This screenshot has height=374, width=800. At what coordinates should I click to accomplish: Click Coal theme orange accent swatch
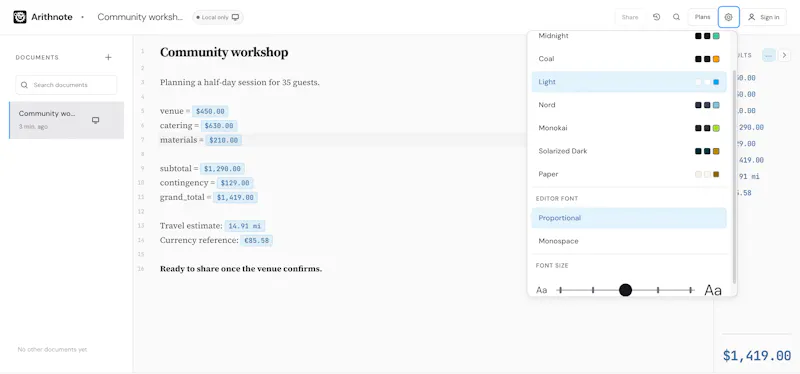tap(716, 59)
